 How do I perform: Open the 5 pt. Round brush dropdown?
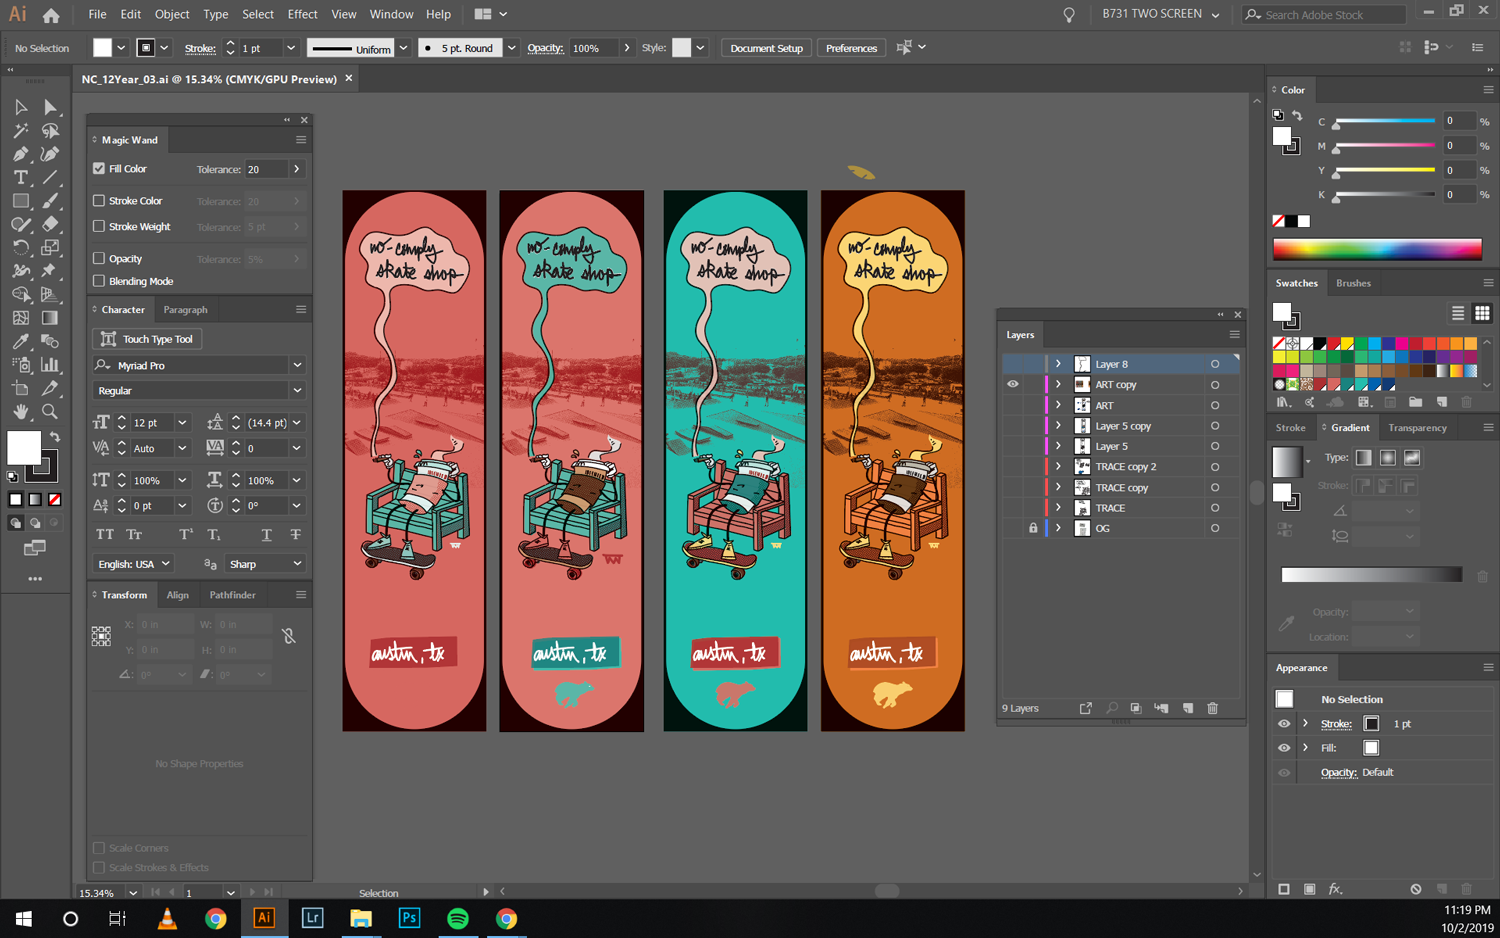coord(511,48)
